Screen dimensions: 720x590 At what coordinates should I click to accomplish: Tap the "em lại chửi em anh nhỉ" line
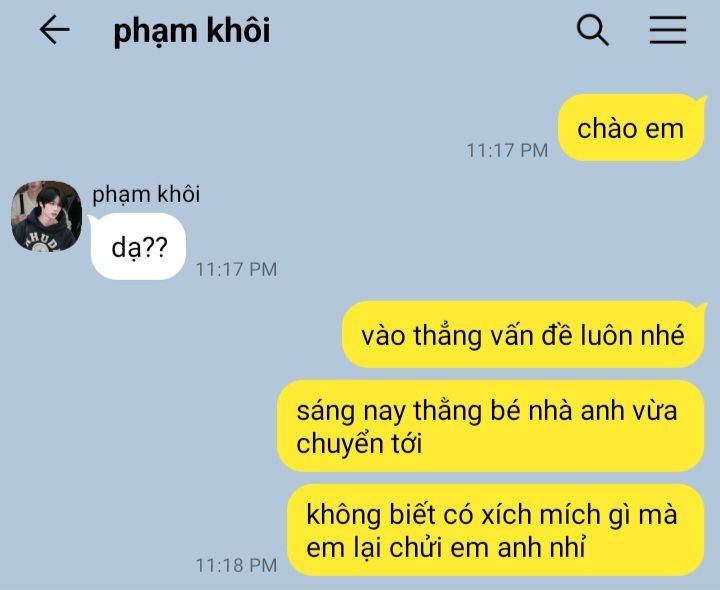[446, 548]
